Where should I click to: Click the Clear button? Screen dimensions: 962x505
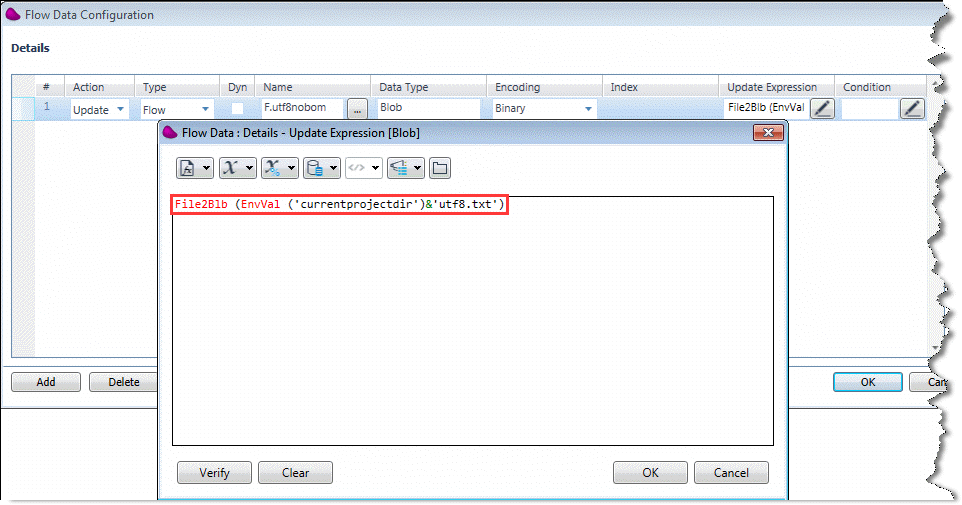click(x=295, y=473)
